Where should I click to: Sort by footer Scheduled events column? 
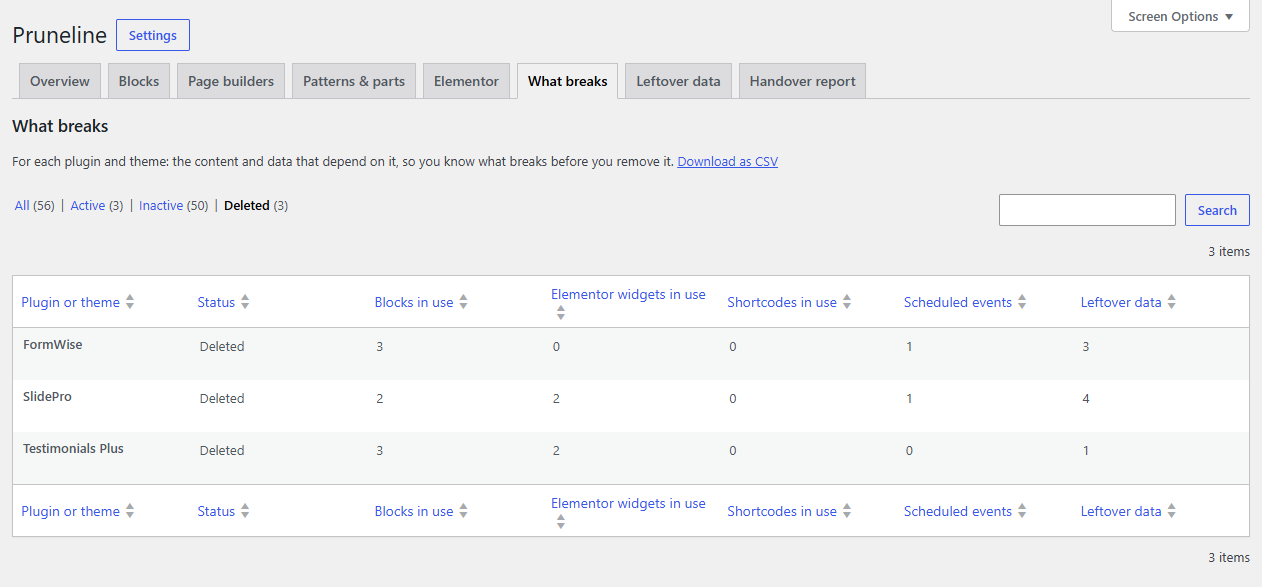[x=958, y=511]
